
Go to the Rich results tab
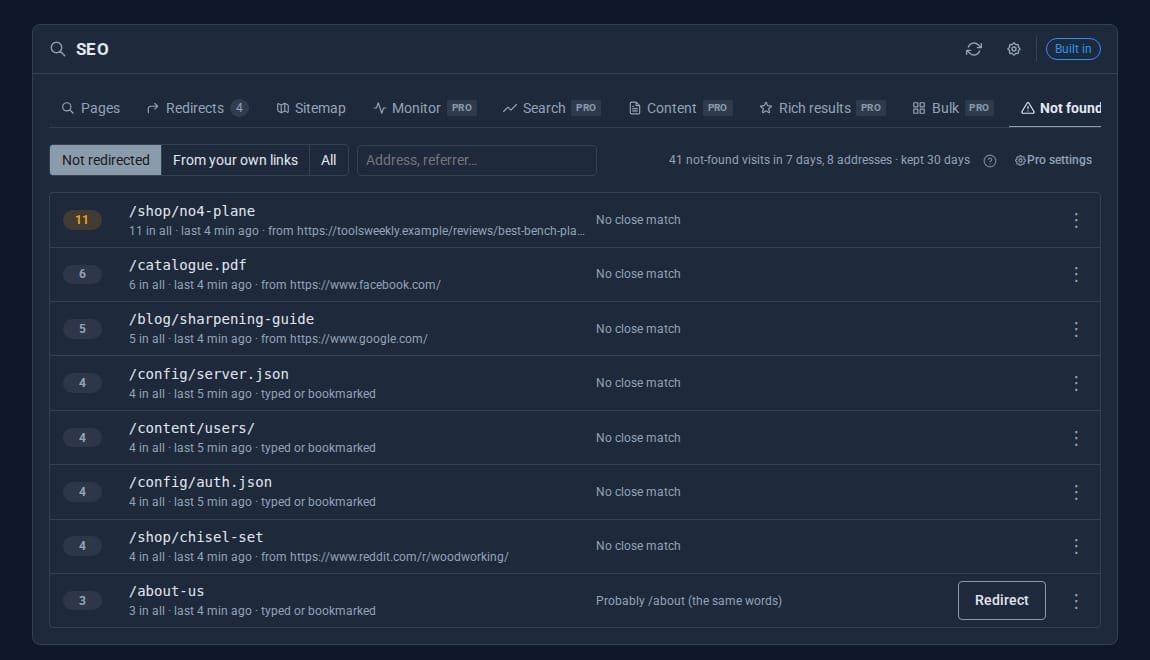pyautogui.click(x=822, y=108)
